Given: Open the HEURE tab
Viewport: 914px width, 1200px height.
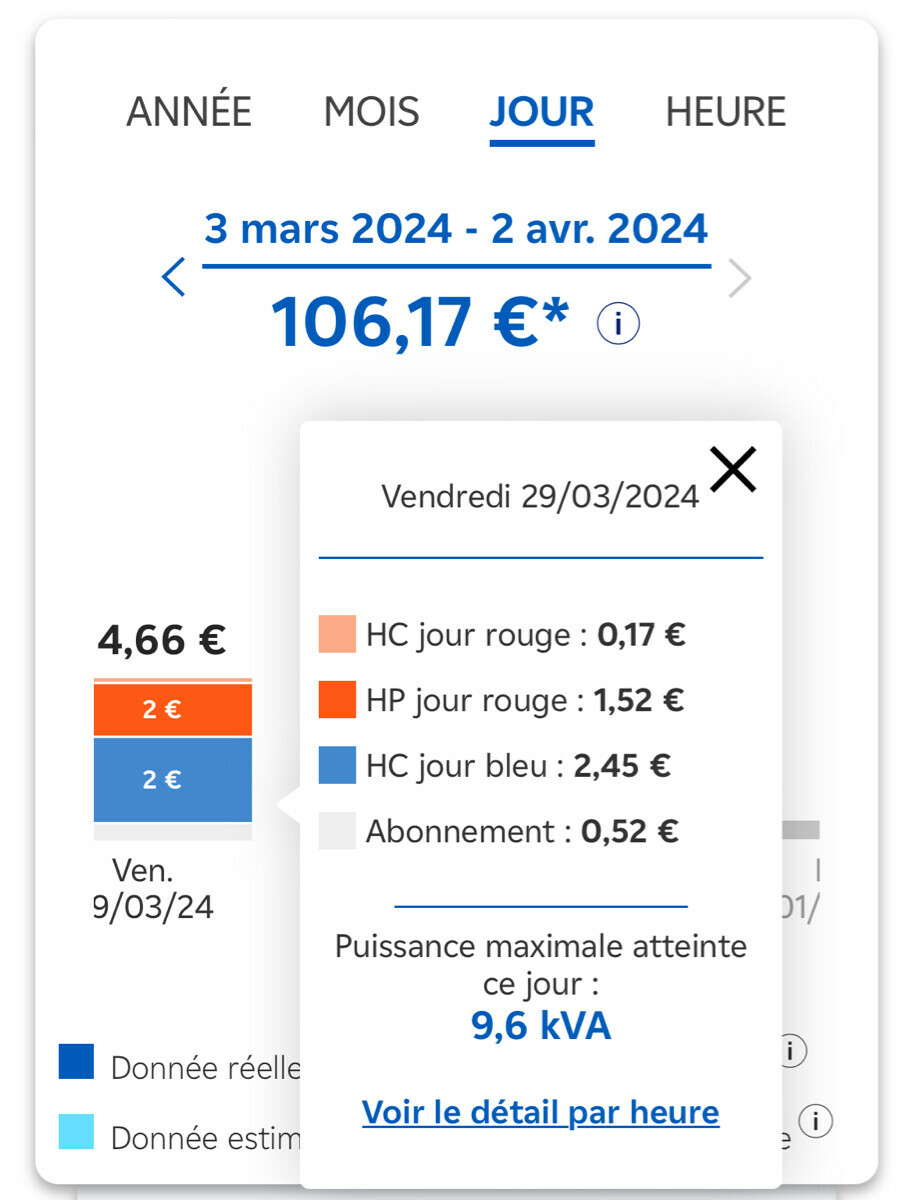Looking at the screenshot, I should [726, 112].
